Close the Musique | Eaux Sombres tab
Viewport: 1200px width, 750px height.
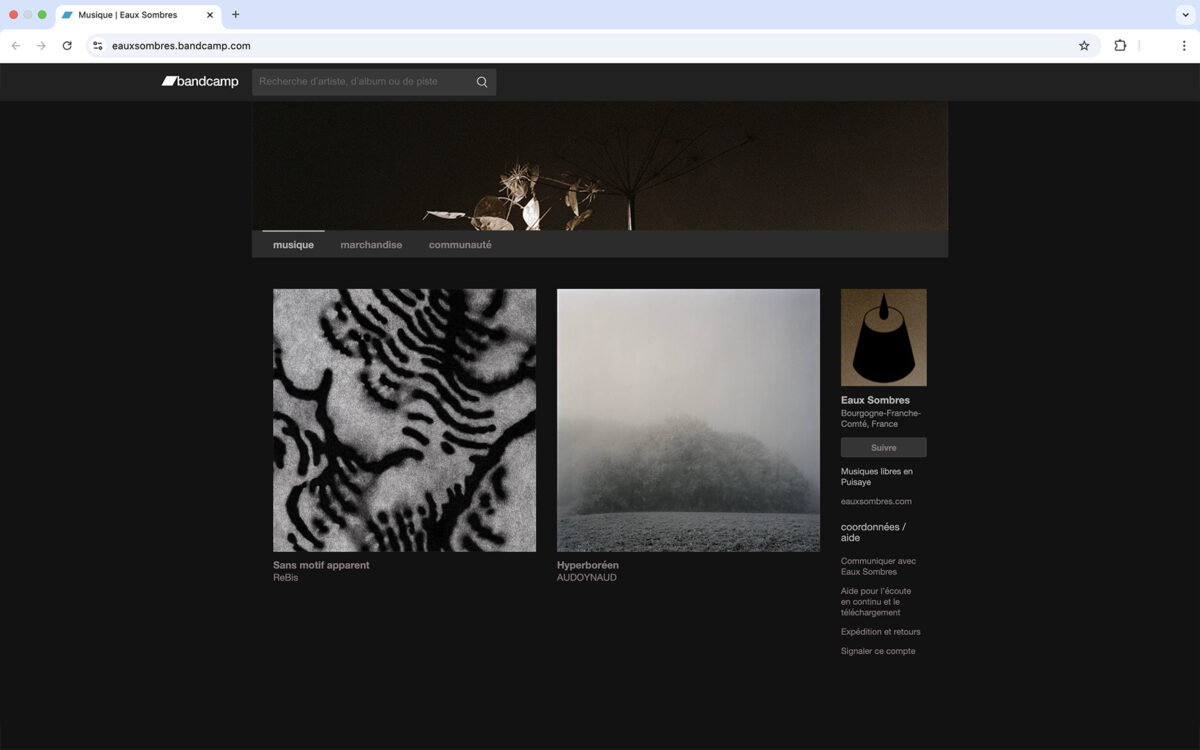[210, 15]
